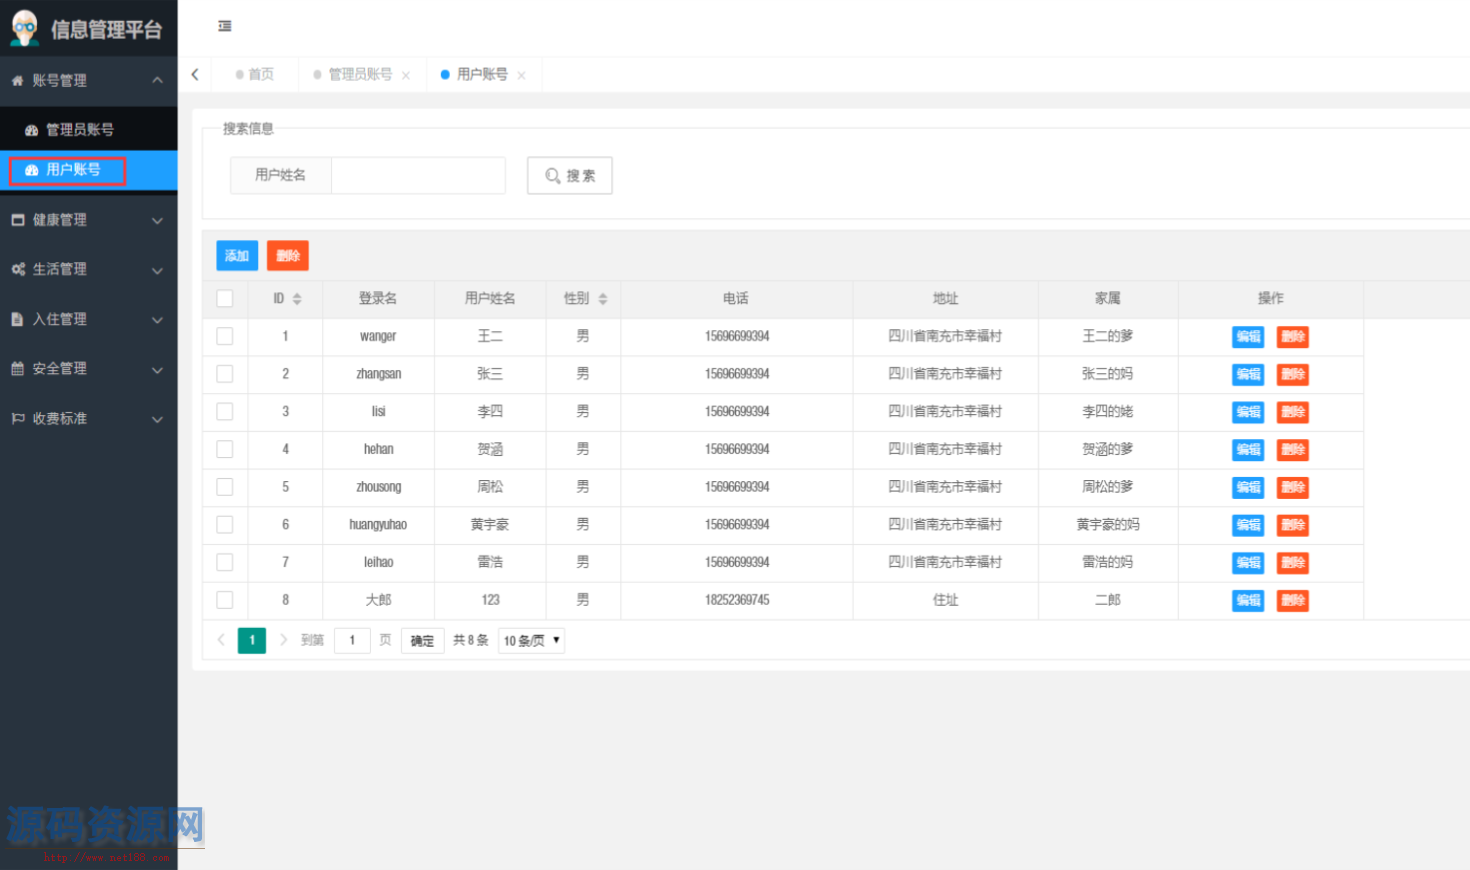Collapse the 账号管理 menu chevron
The width and height of the screenshot is (1470, 870).
[x=157, y=80]
